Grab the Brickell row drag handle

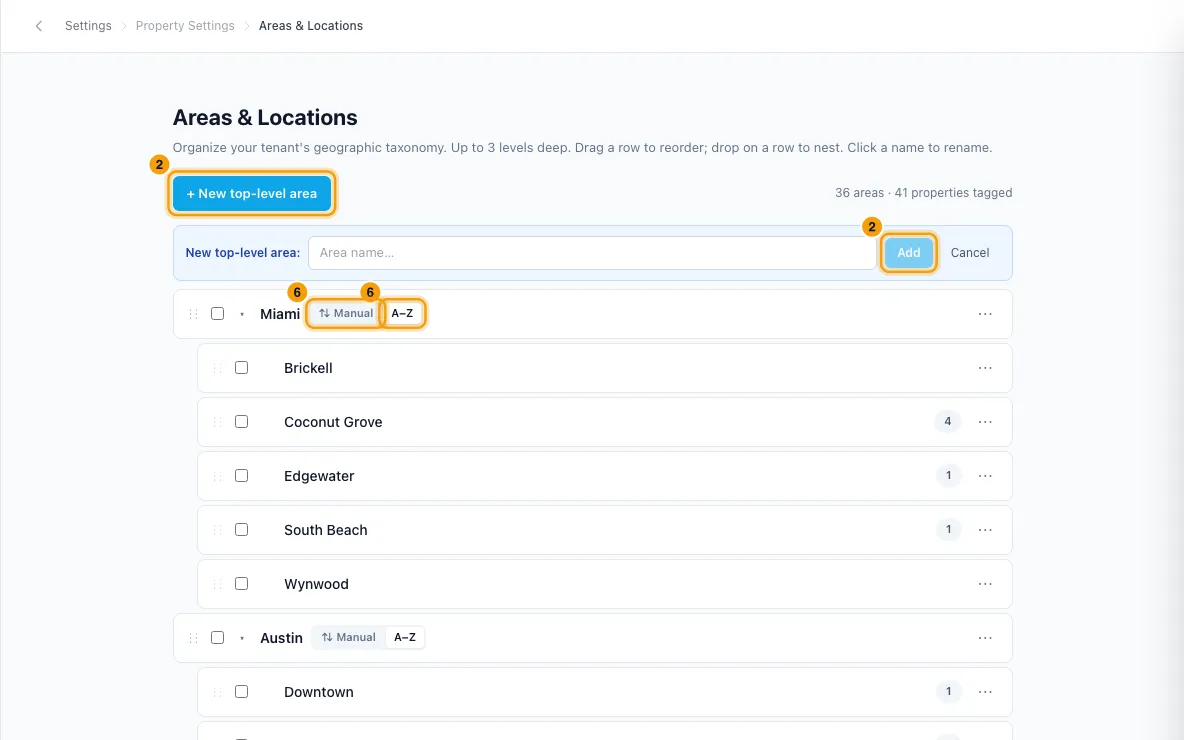tap(217, 368)
